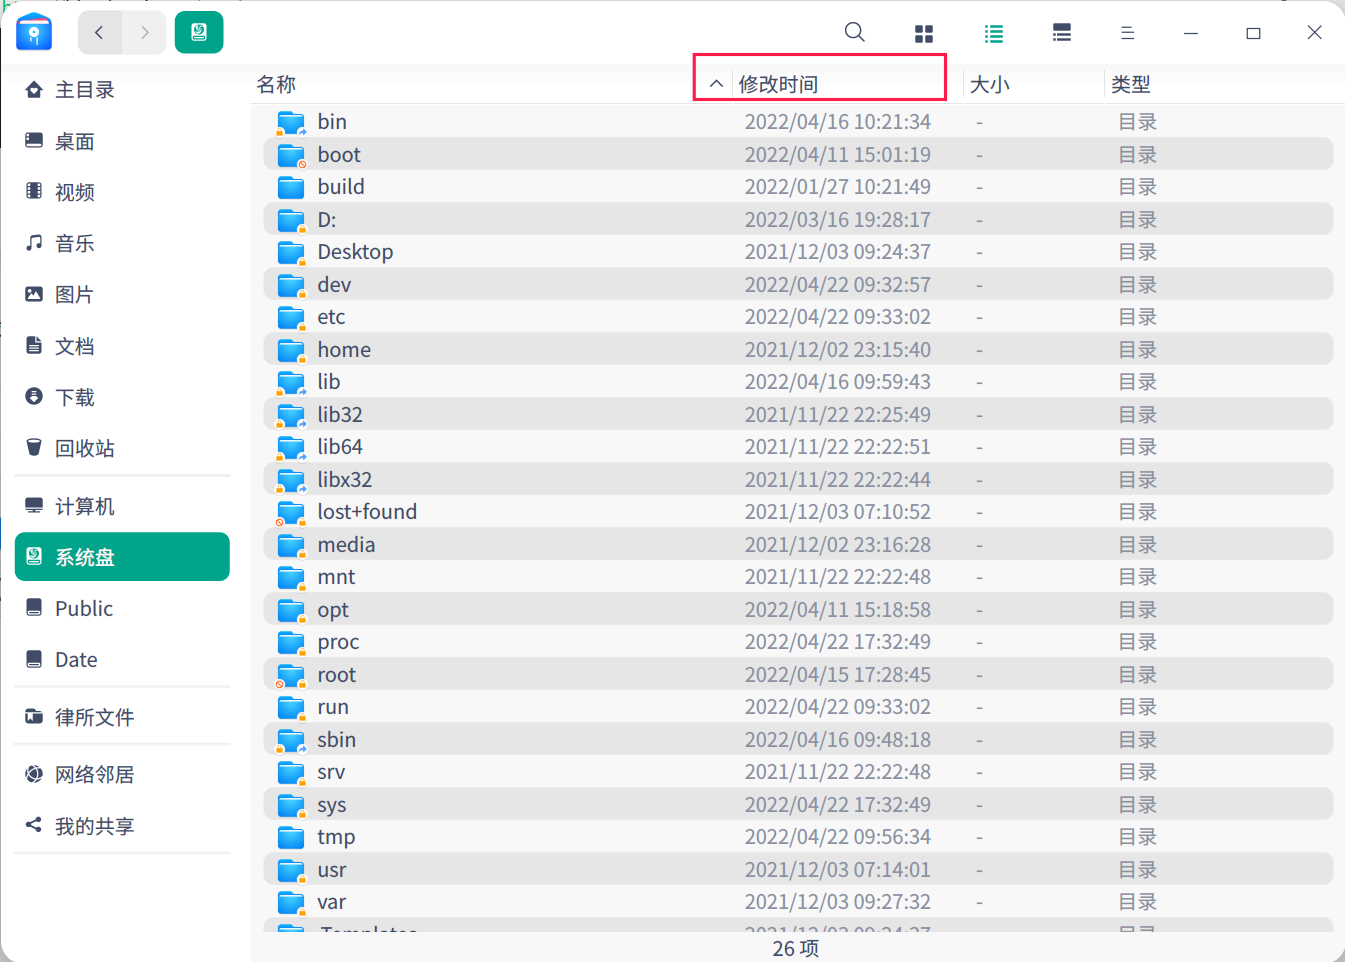The width and height of the screenshot is (1345, 962).
Task: Select the libx32 folder icon
Action: [291, 480]
